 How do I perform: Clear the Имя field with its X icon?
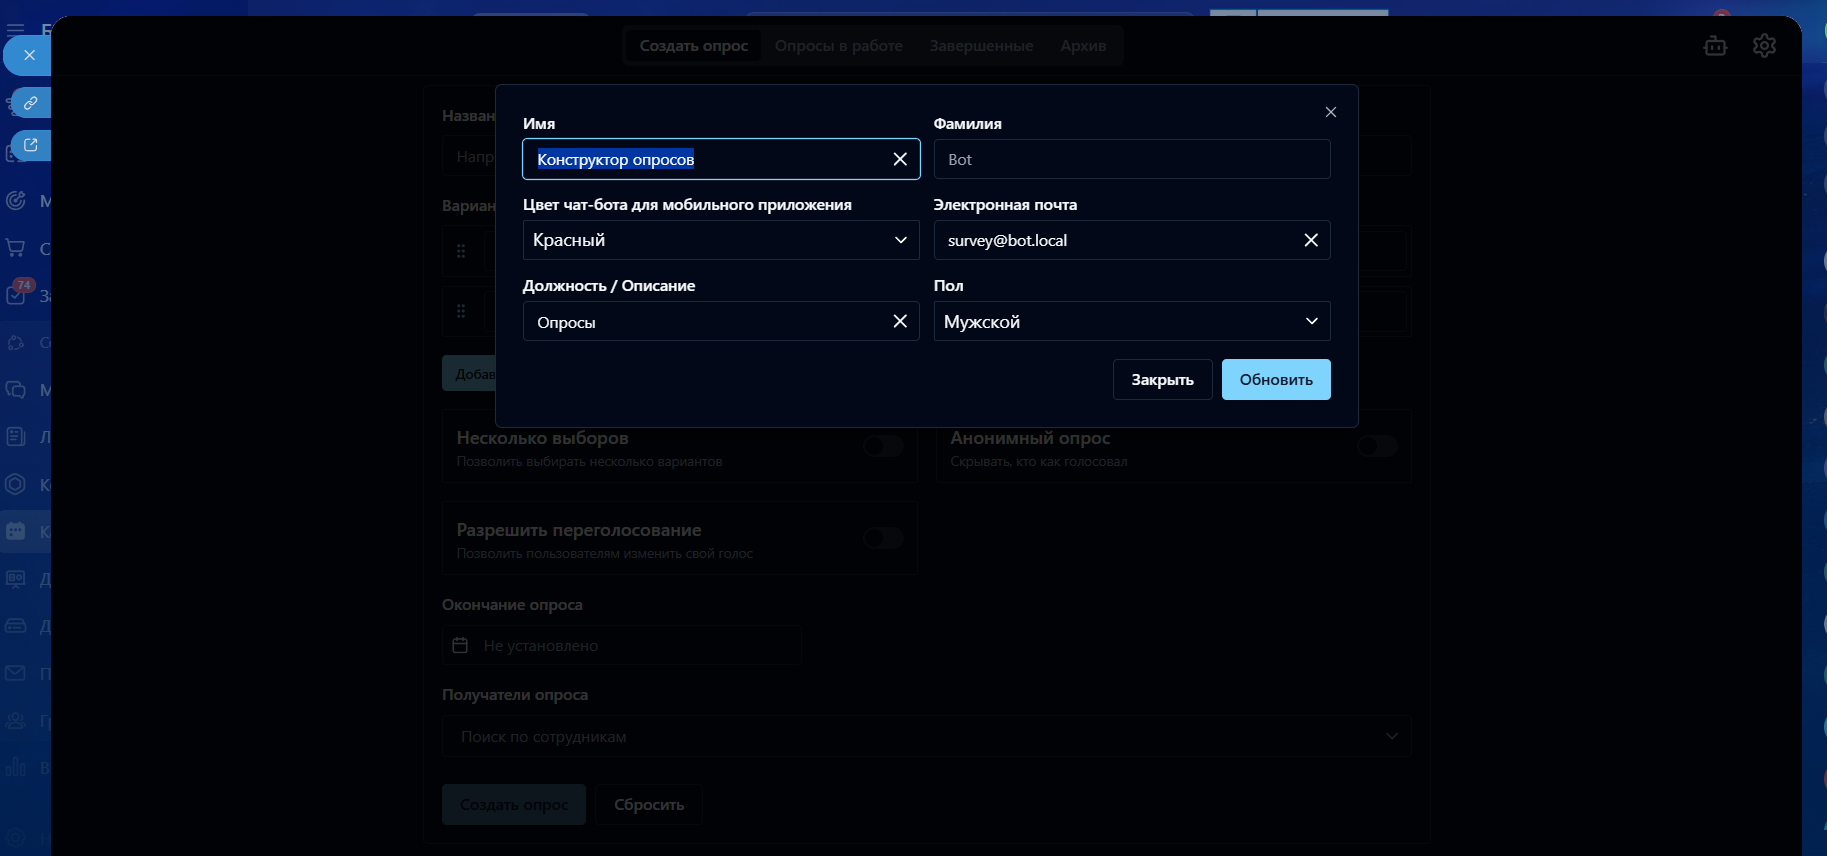click(x=900, y=159)
